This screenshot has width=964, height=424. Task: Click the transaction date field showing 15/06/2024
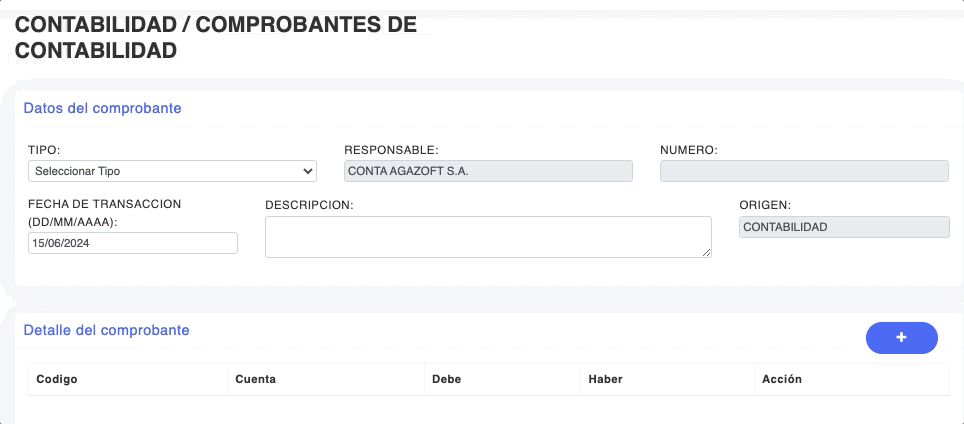pyautogui.click(x=132, y=243)
